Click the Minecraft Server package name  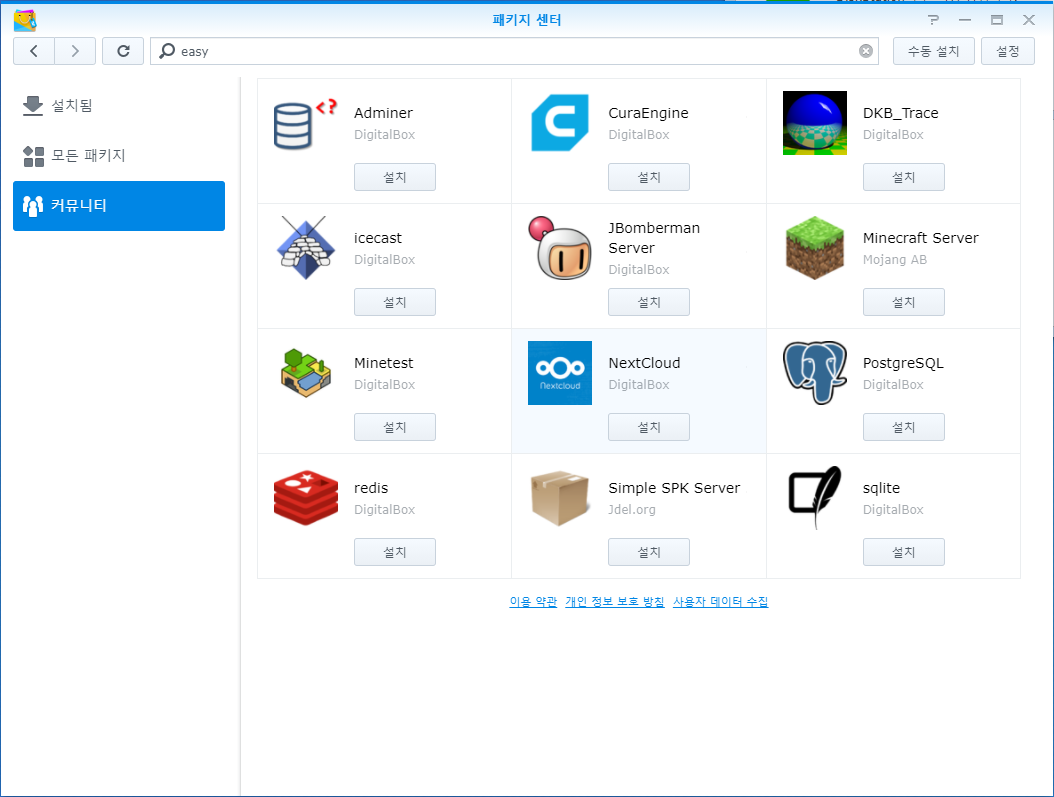coord(920,238)
